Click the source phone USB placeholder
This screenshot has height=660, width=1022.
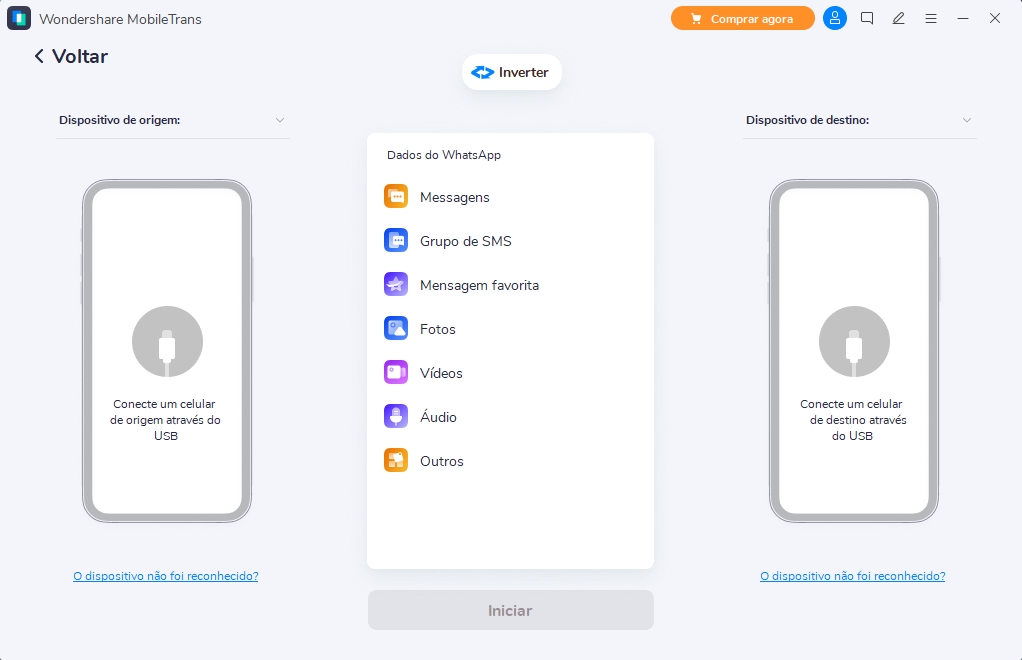(167, 342)
